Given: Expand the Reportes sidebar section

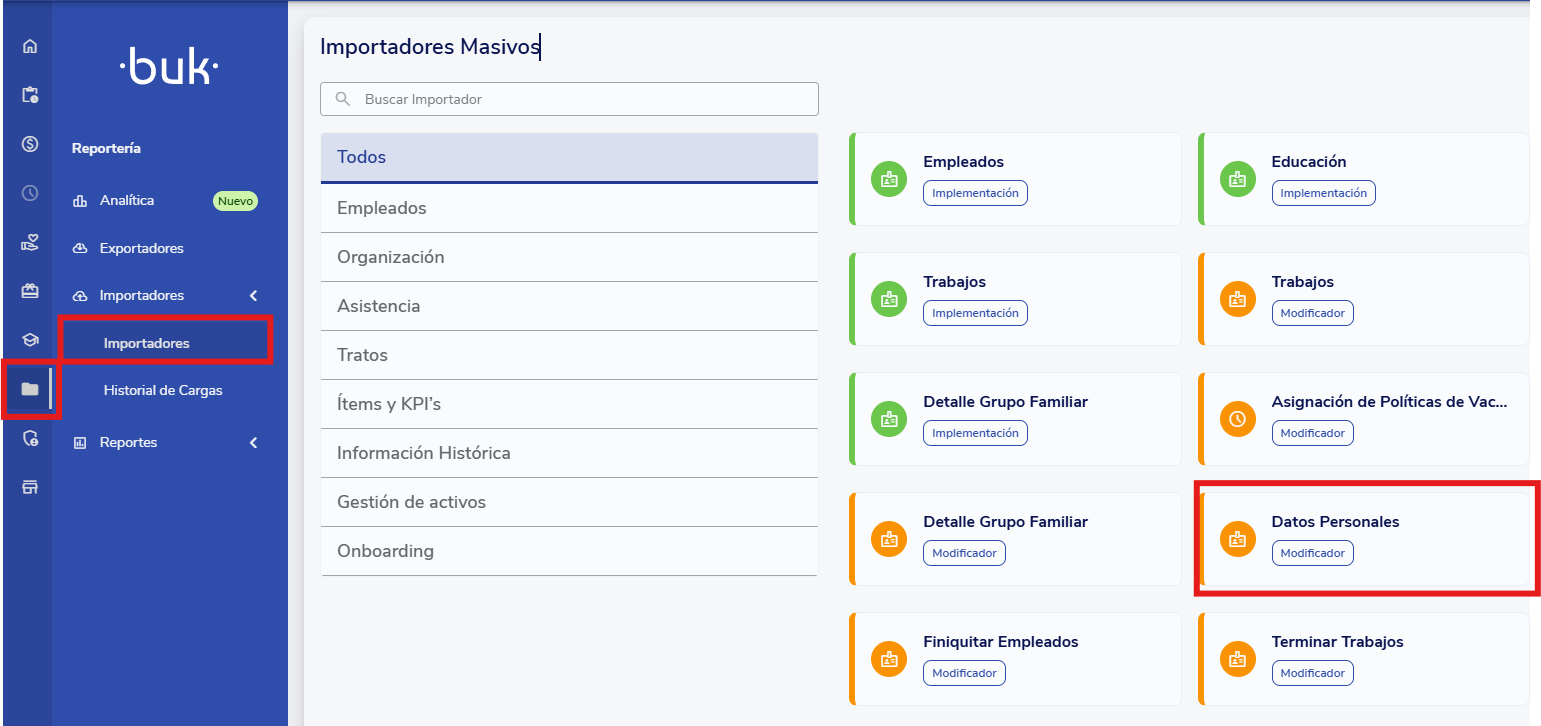Looking at the screenshot, I should point(253,443).
